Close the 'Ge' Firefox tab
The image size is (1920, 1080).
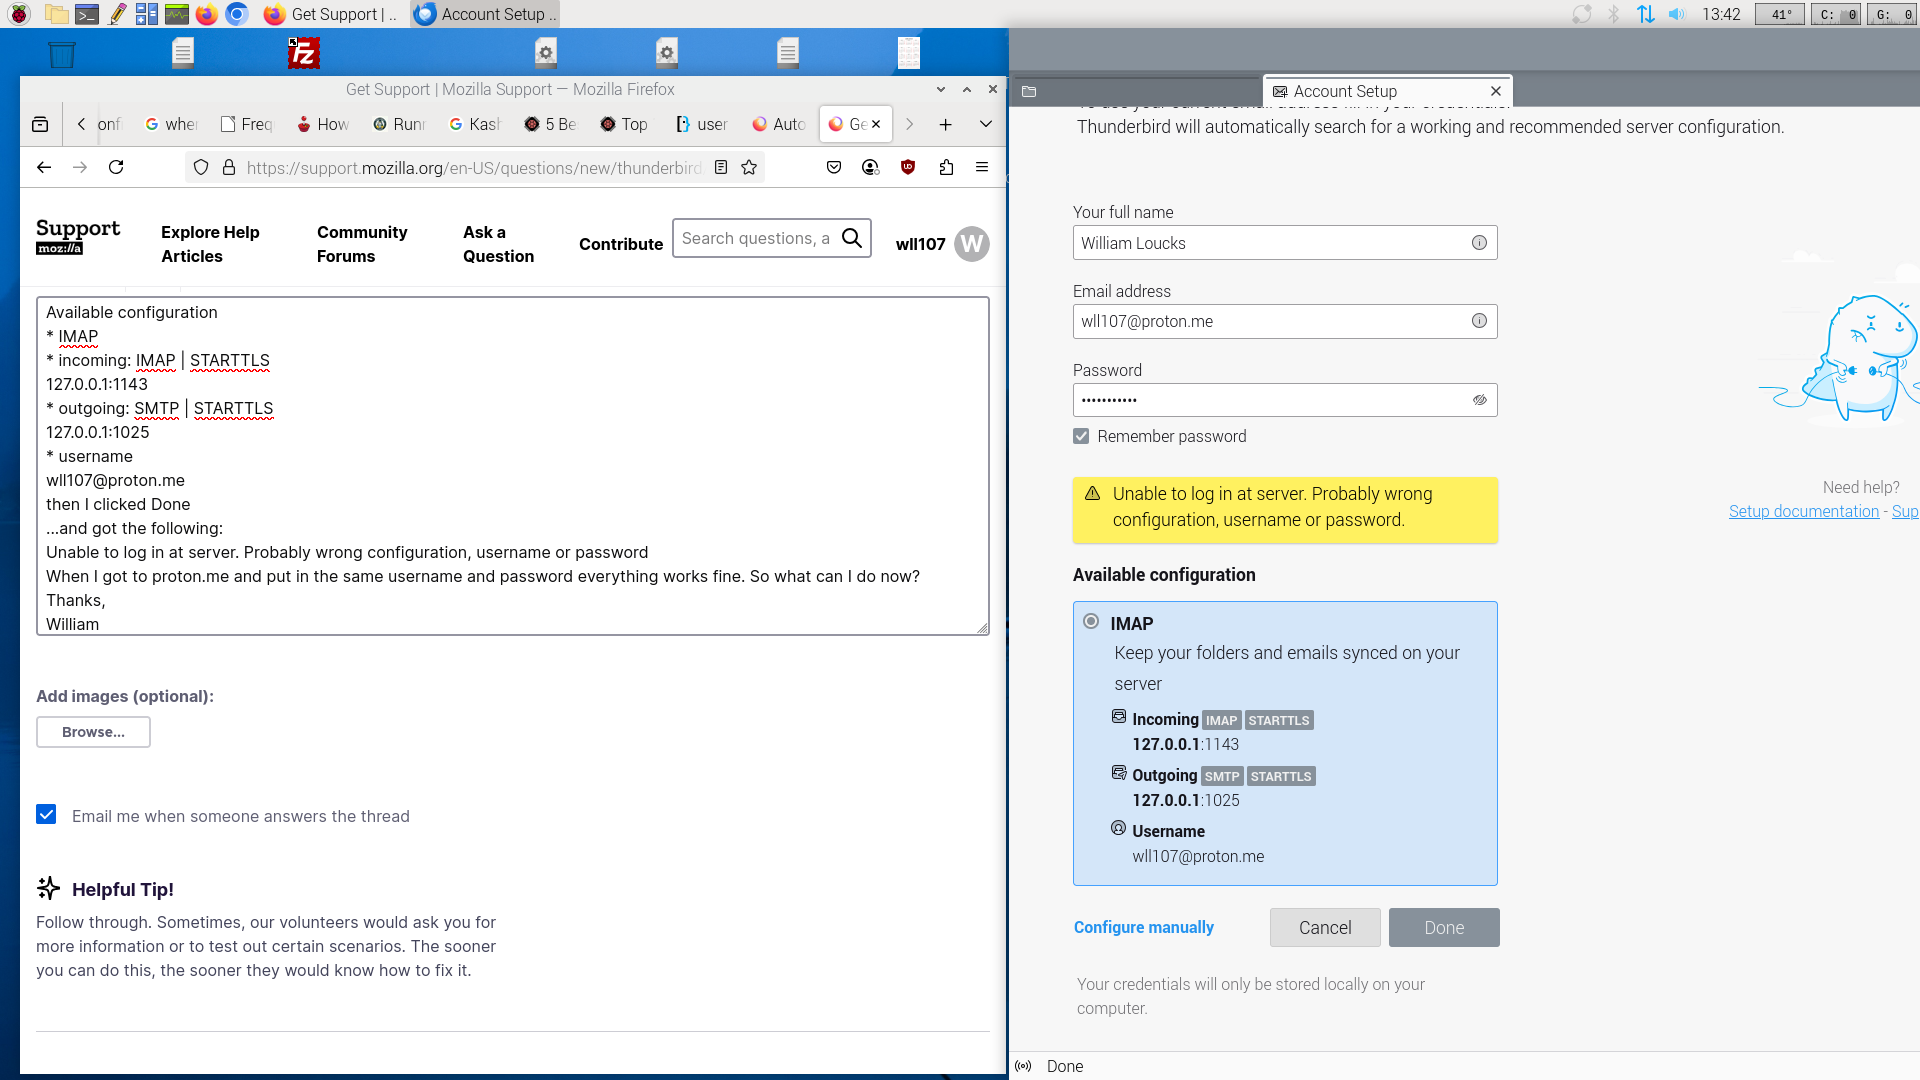[x=876, y=124]
